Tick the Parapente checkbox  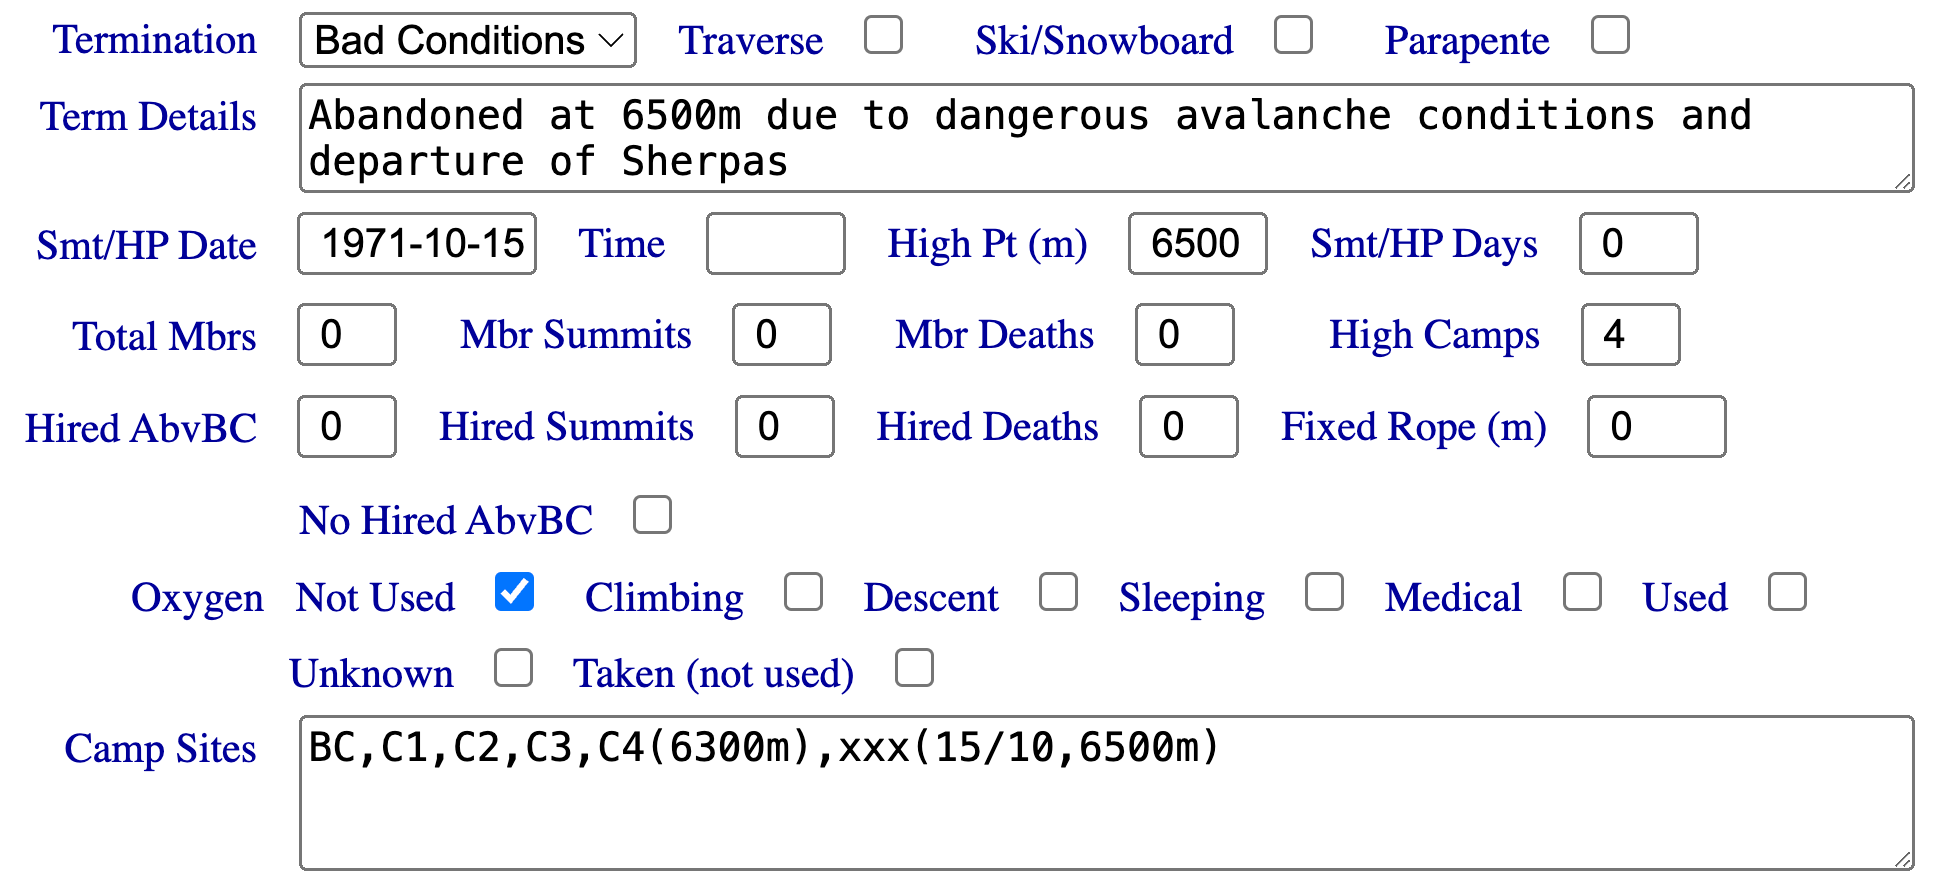pos(1610,35)
